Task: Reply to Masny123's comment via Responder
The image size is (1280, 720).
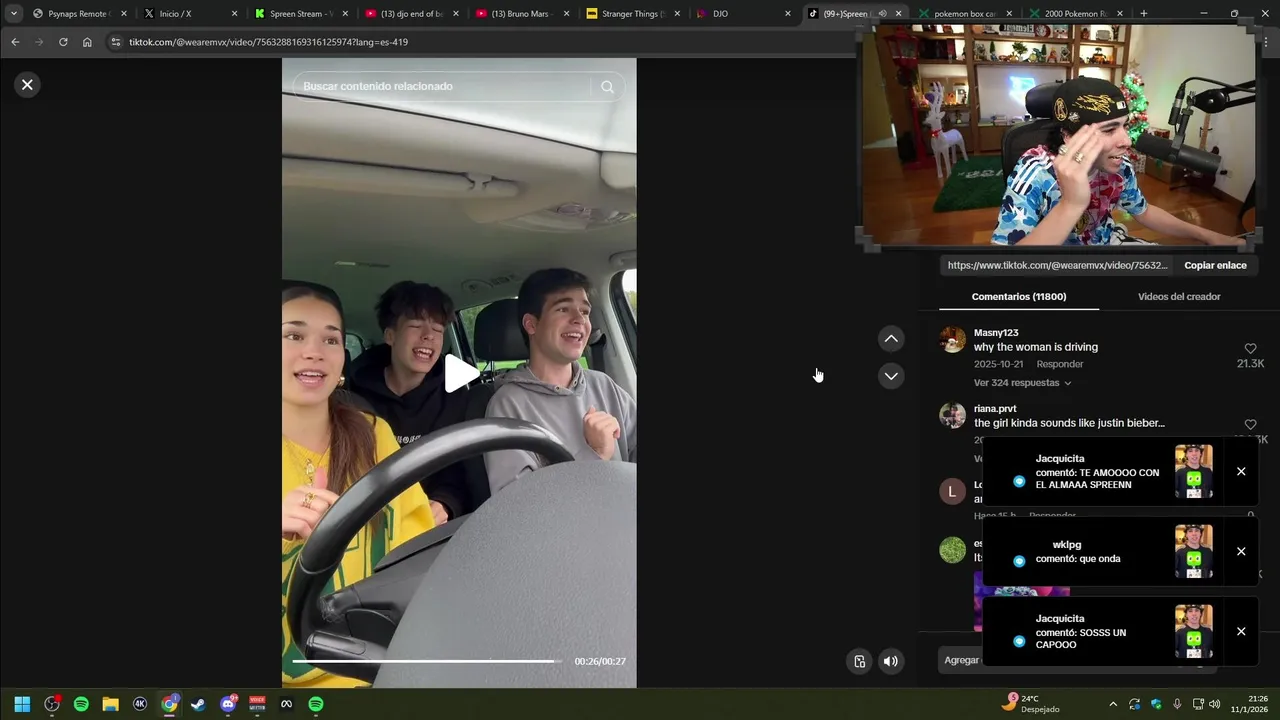Action: [x=1060, y=364]
